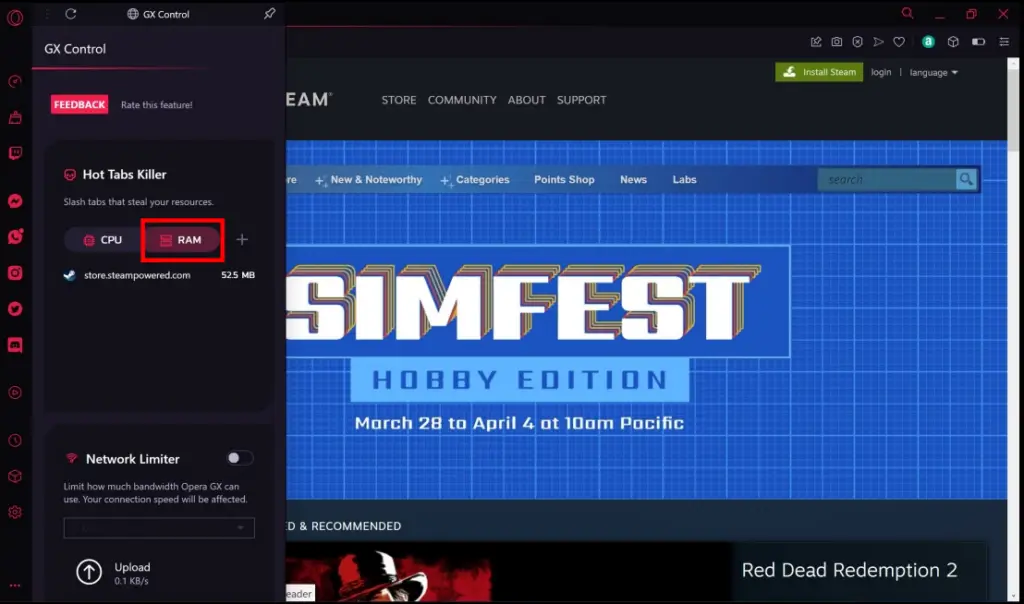
Task: Click the three-dot sidebar setup icon
Action: (15, 586)
